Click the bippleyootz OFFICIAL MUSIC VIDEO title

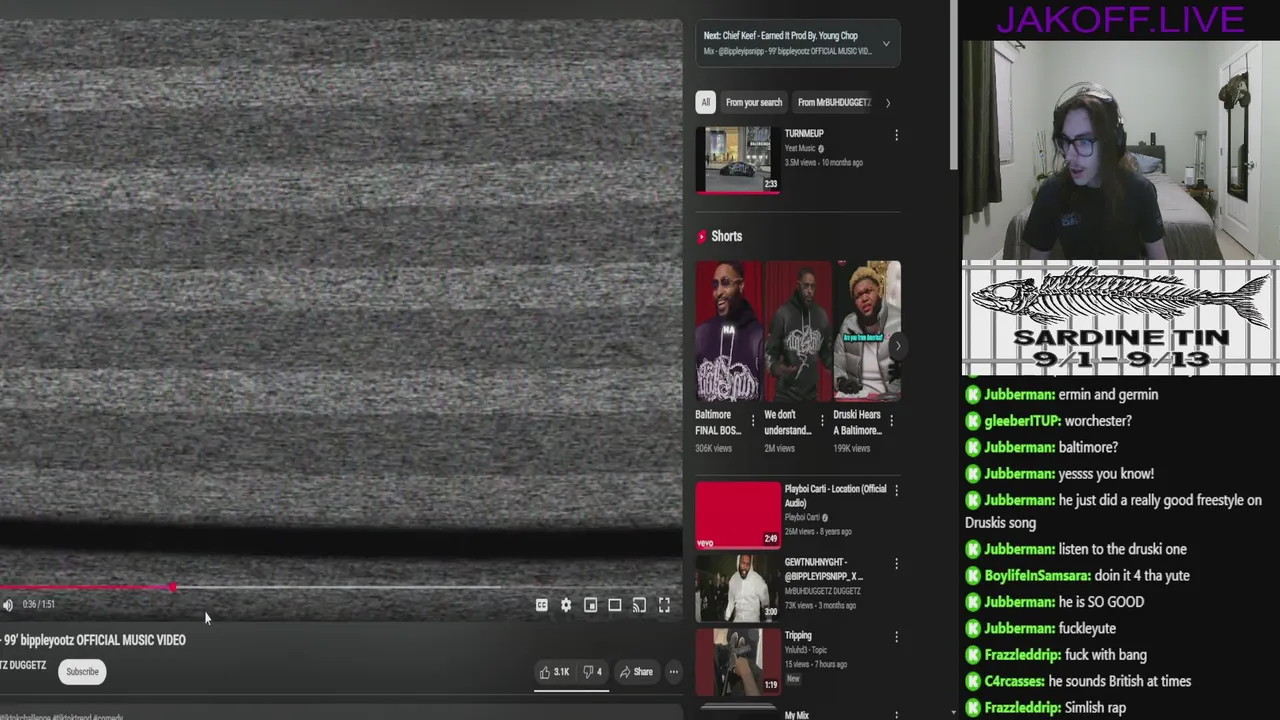coord(95,640)
